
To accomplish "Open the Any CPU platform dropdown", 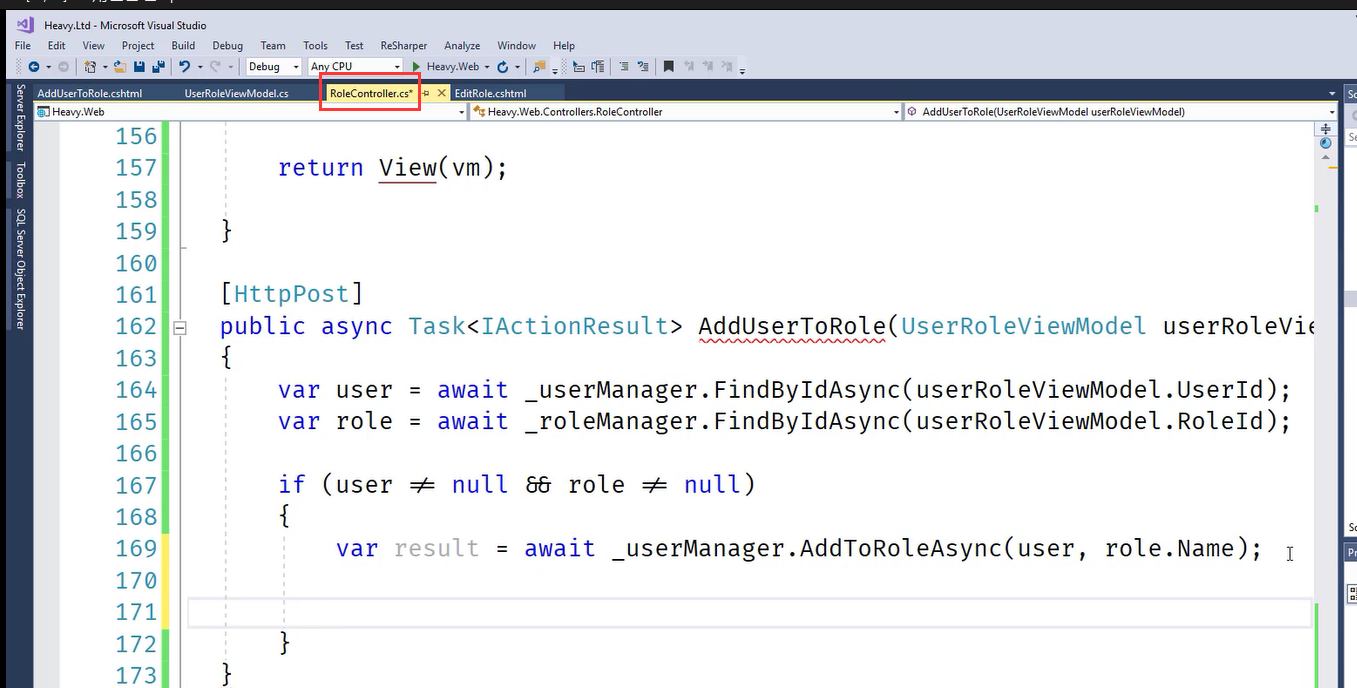I will pyautogui.click(x=355, y=67).
